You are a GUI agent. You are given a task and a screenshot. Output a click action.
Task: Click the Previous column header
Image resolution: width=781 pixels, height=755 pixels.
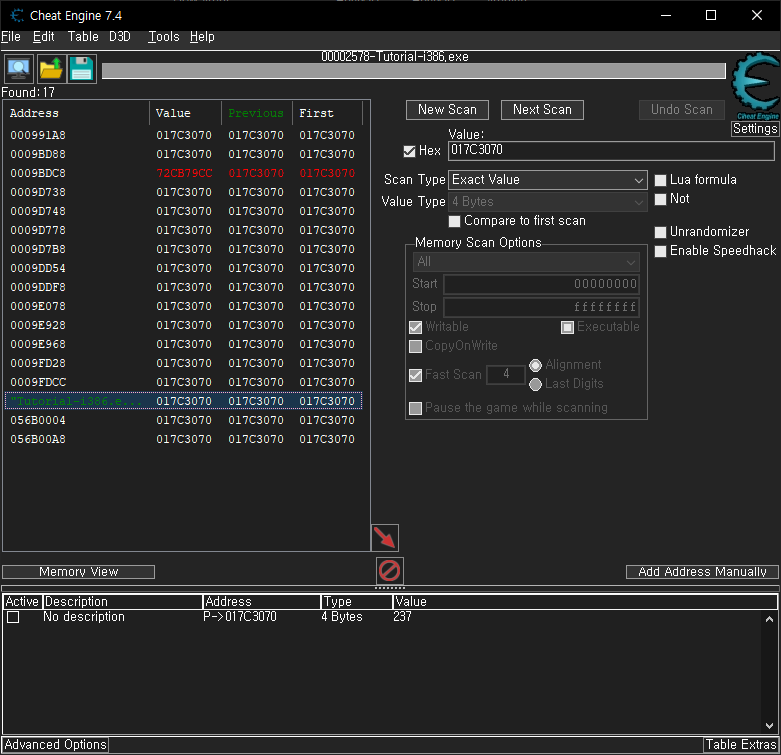[x=256, y=114]
